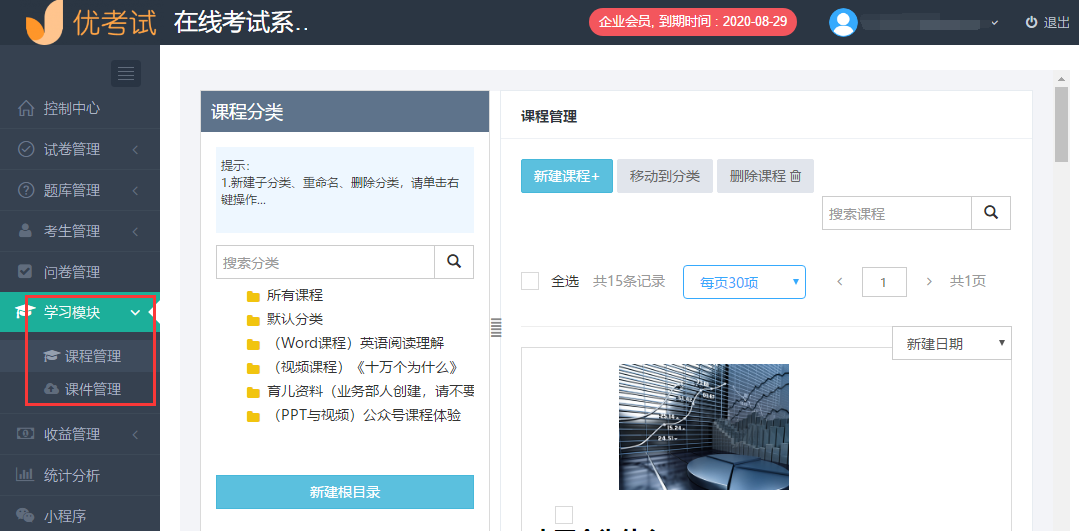The width and height of the screenshot is (1079, 531).
Task: Click the person icon beside 考生管理
Action: (25, 231)
